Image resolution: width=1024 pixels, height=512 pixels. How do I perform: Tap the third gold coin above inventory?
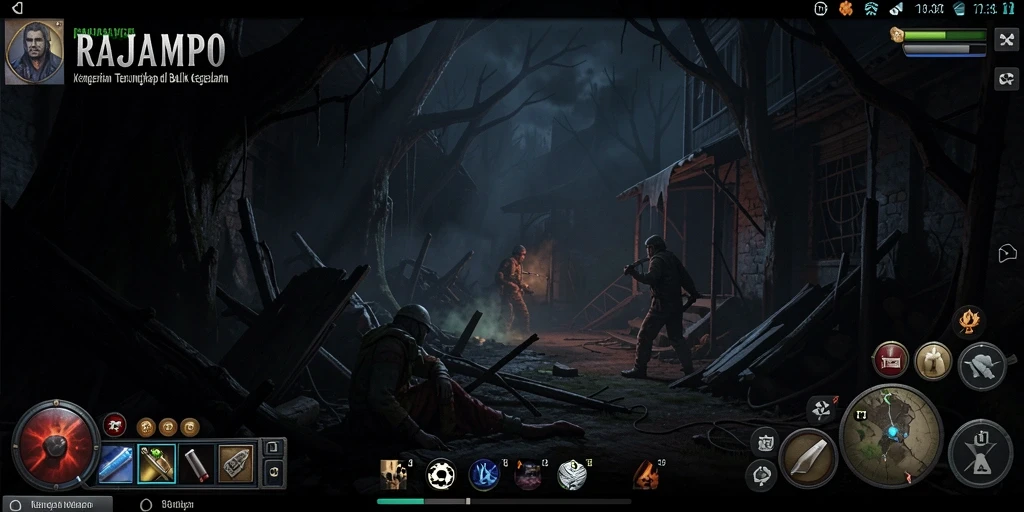click(190, 427)
